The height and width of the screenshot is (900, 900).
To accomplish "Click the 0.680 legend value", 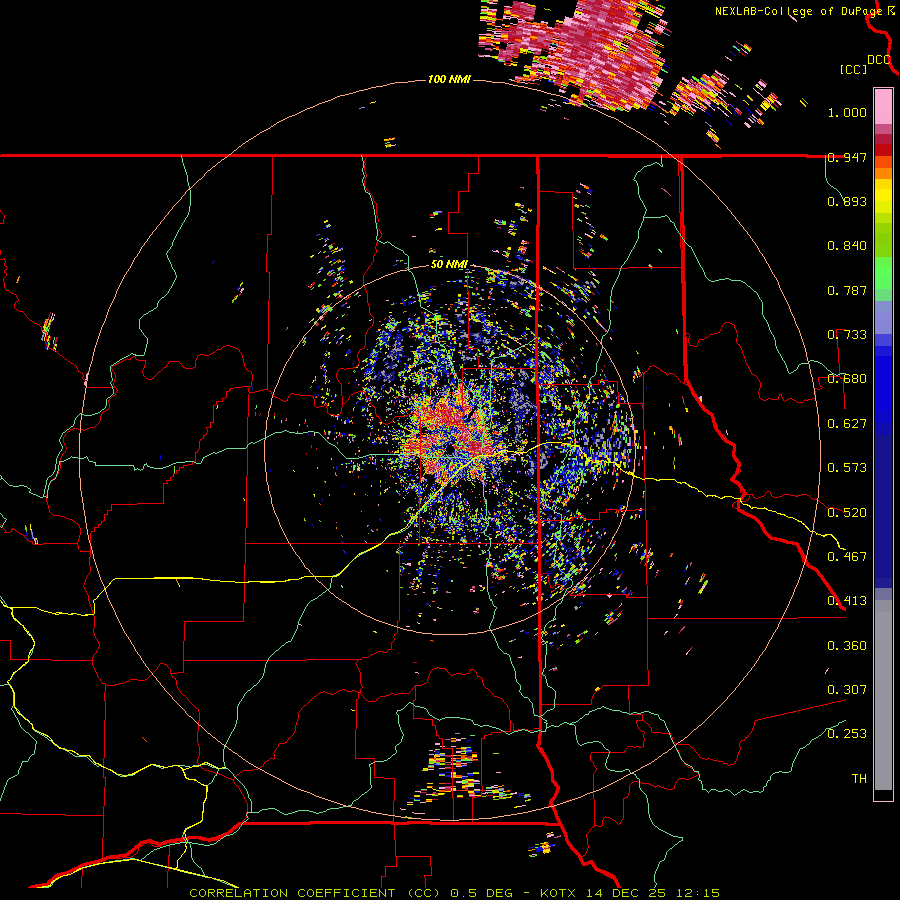I will point(847,379).
